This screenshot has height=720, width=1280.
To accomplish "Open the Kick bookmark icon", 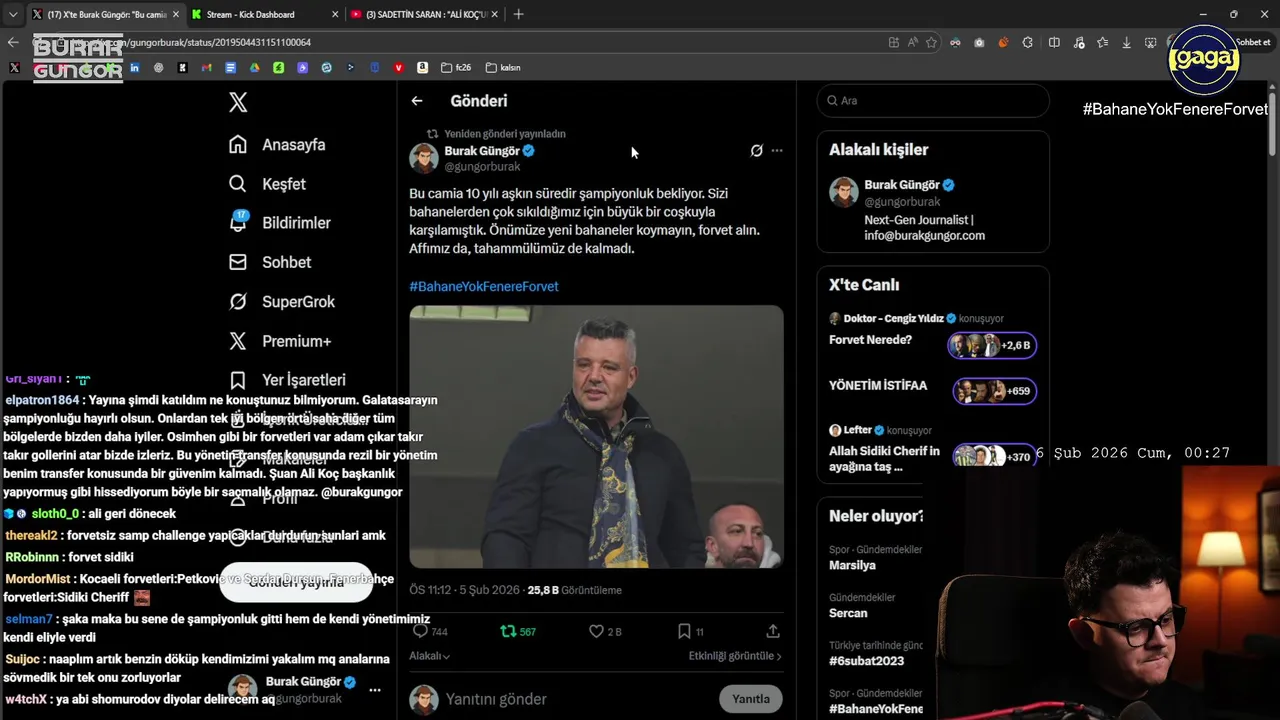I will [182, 68].
